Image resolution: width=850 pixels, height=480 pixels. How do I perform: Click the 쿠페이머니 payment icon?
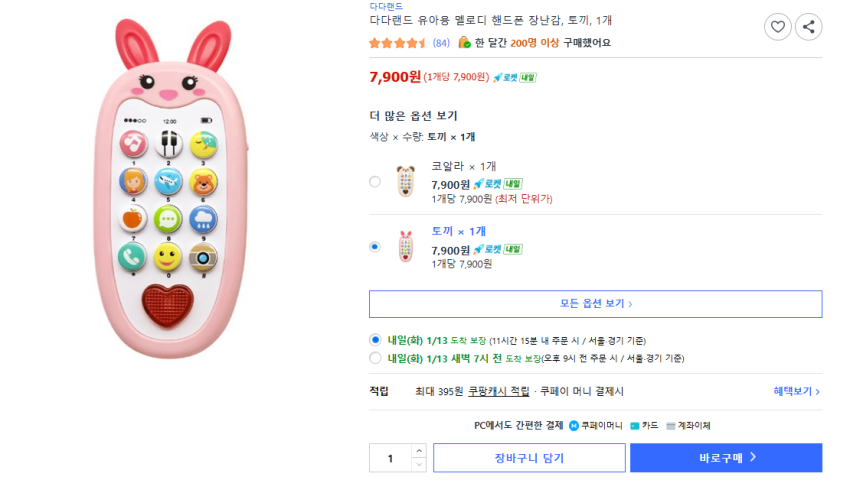point(574,426)
